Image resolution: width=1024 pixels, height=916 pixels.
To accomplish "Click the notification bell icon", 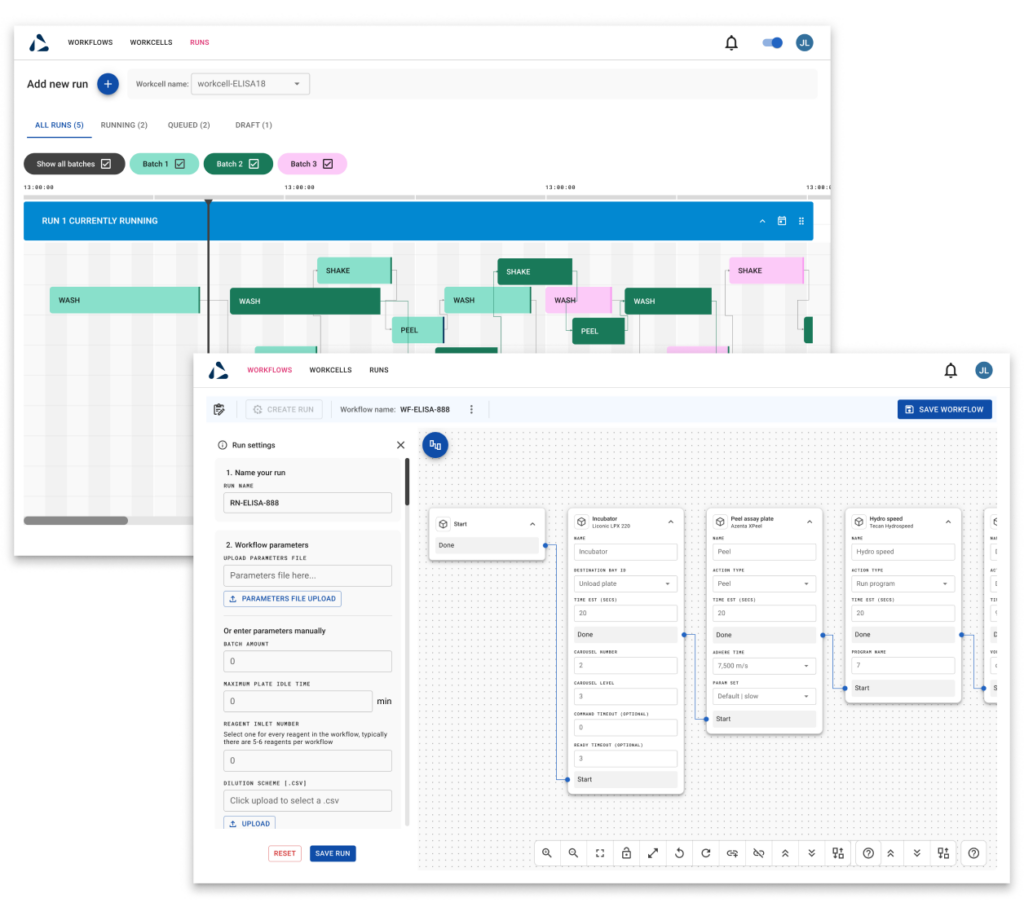I will click(x=731, y=42).
